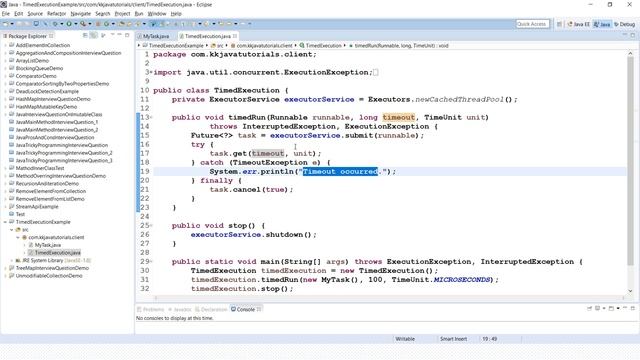
Task: Toggle Link with Editor in Package Explorer
Action: pos(93,36)
